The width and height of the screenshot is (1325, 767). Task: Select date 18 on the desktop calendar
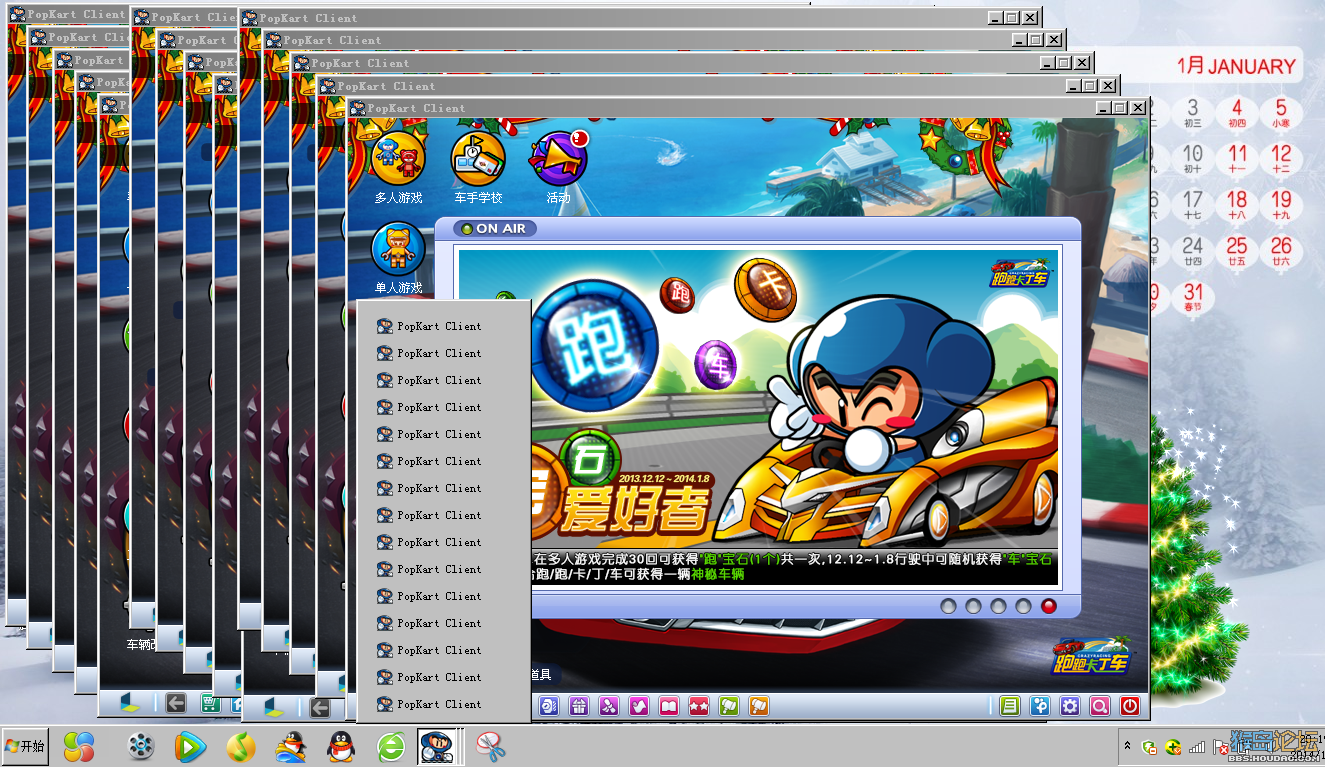[x=1237, y=204]
